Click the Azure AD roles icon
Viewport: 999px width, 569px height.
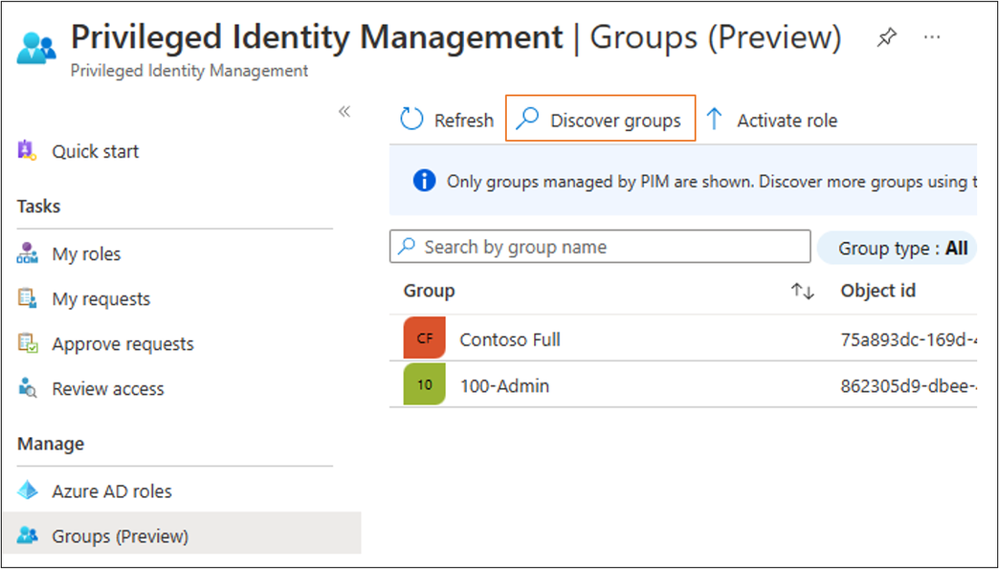click(x=27, y=491)
